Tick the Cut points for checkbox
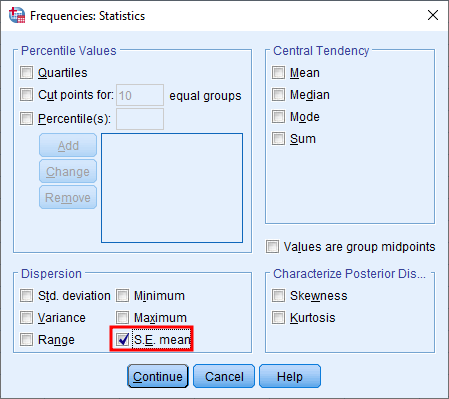Viewport: 449px width, 399px height. [27, 95]
